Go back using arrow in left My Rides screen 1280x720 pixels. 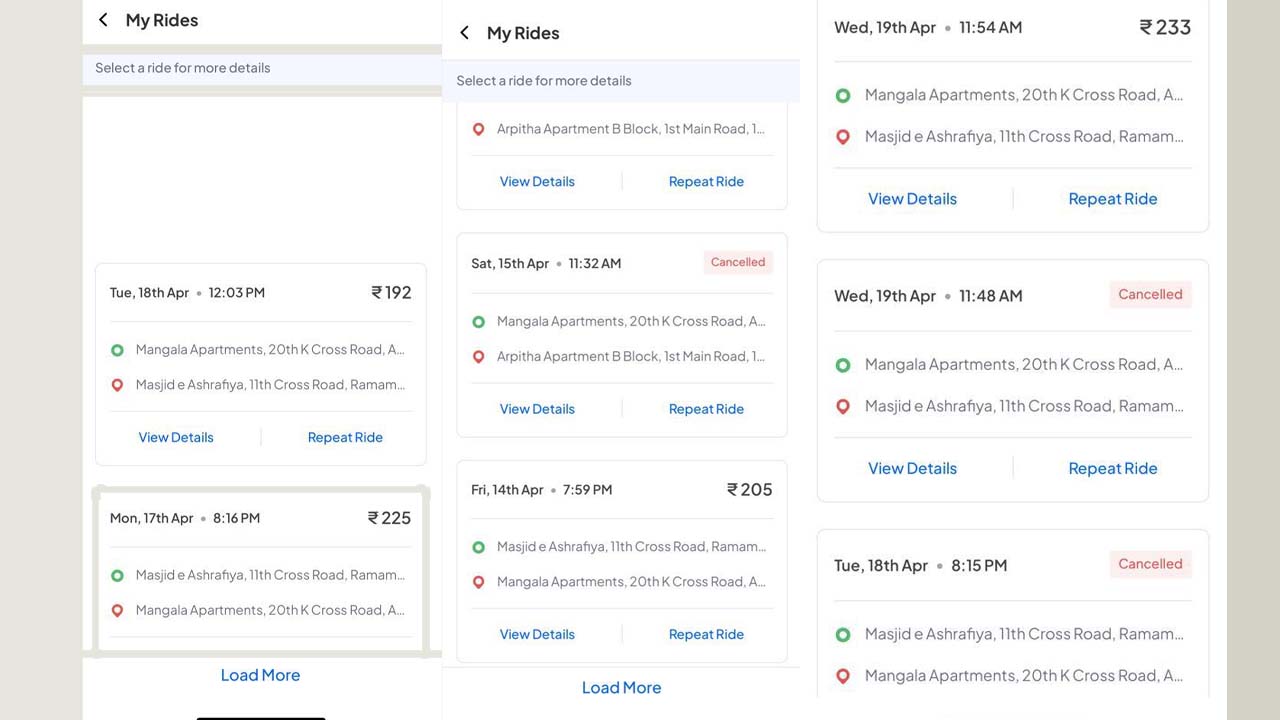coord(103,20)
